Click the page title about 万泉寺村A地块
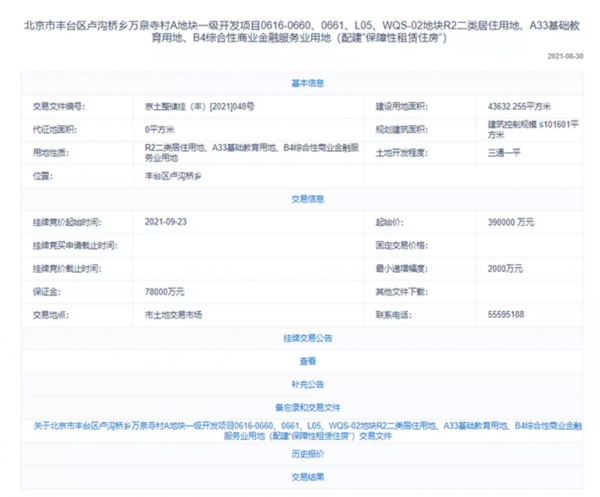The height and width of the screenshot is (497, 600). point(302,32)
